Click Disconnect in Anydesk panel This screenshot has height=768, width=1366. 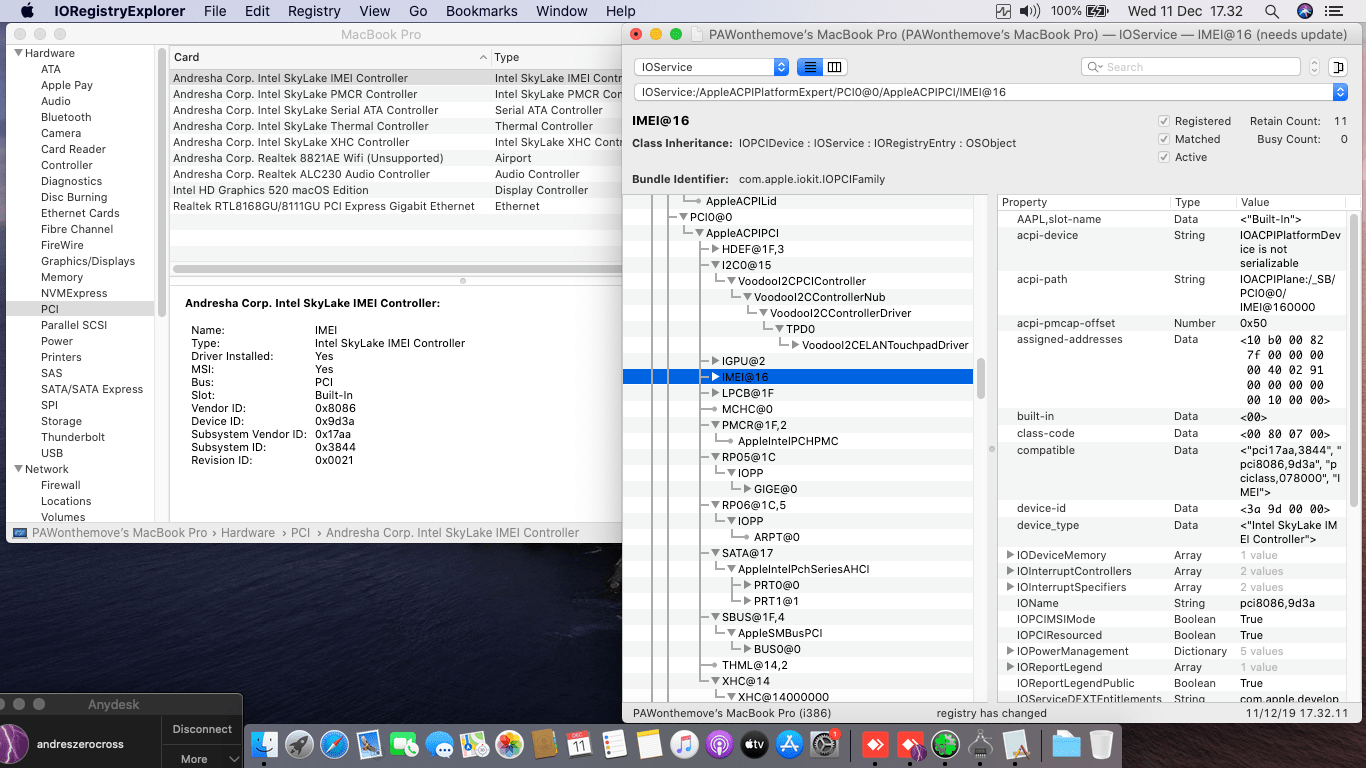point(201,729)
